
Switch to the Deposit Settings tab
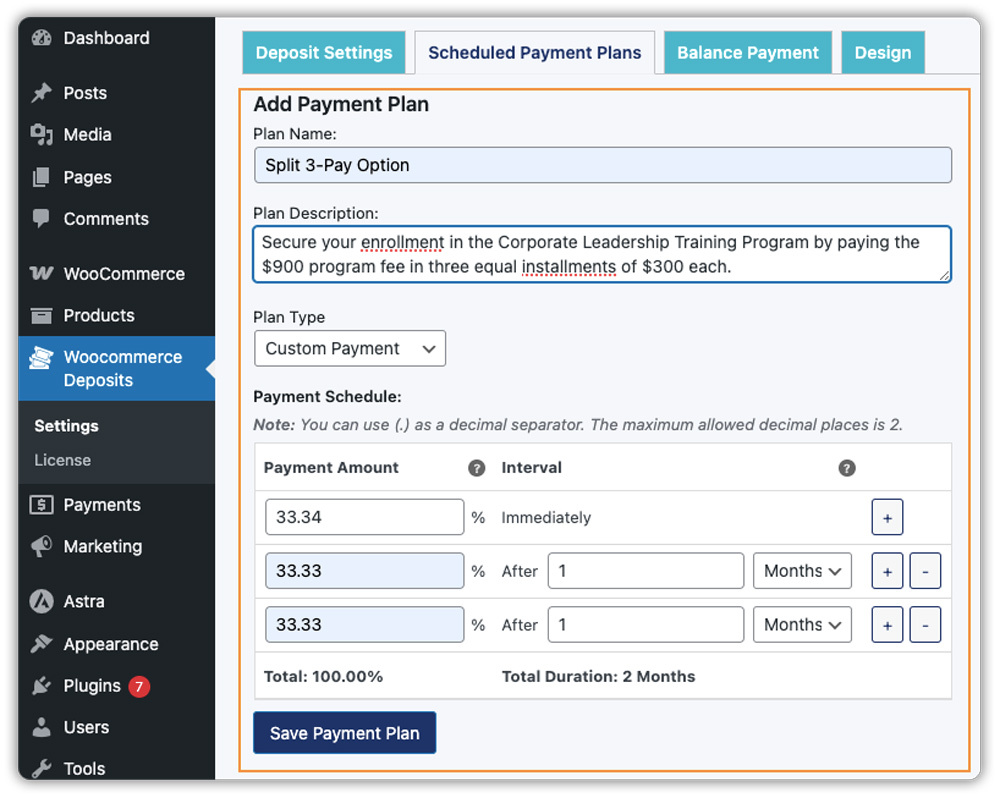323,52
